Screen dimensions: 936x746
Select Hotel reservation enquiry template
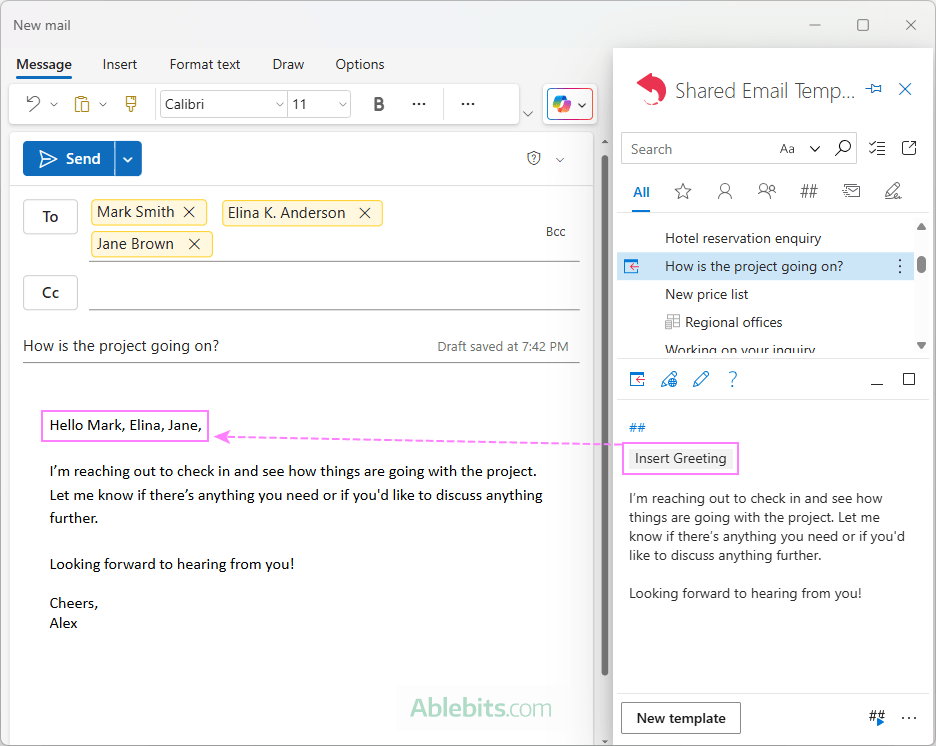[765, 239]
